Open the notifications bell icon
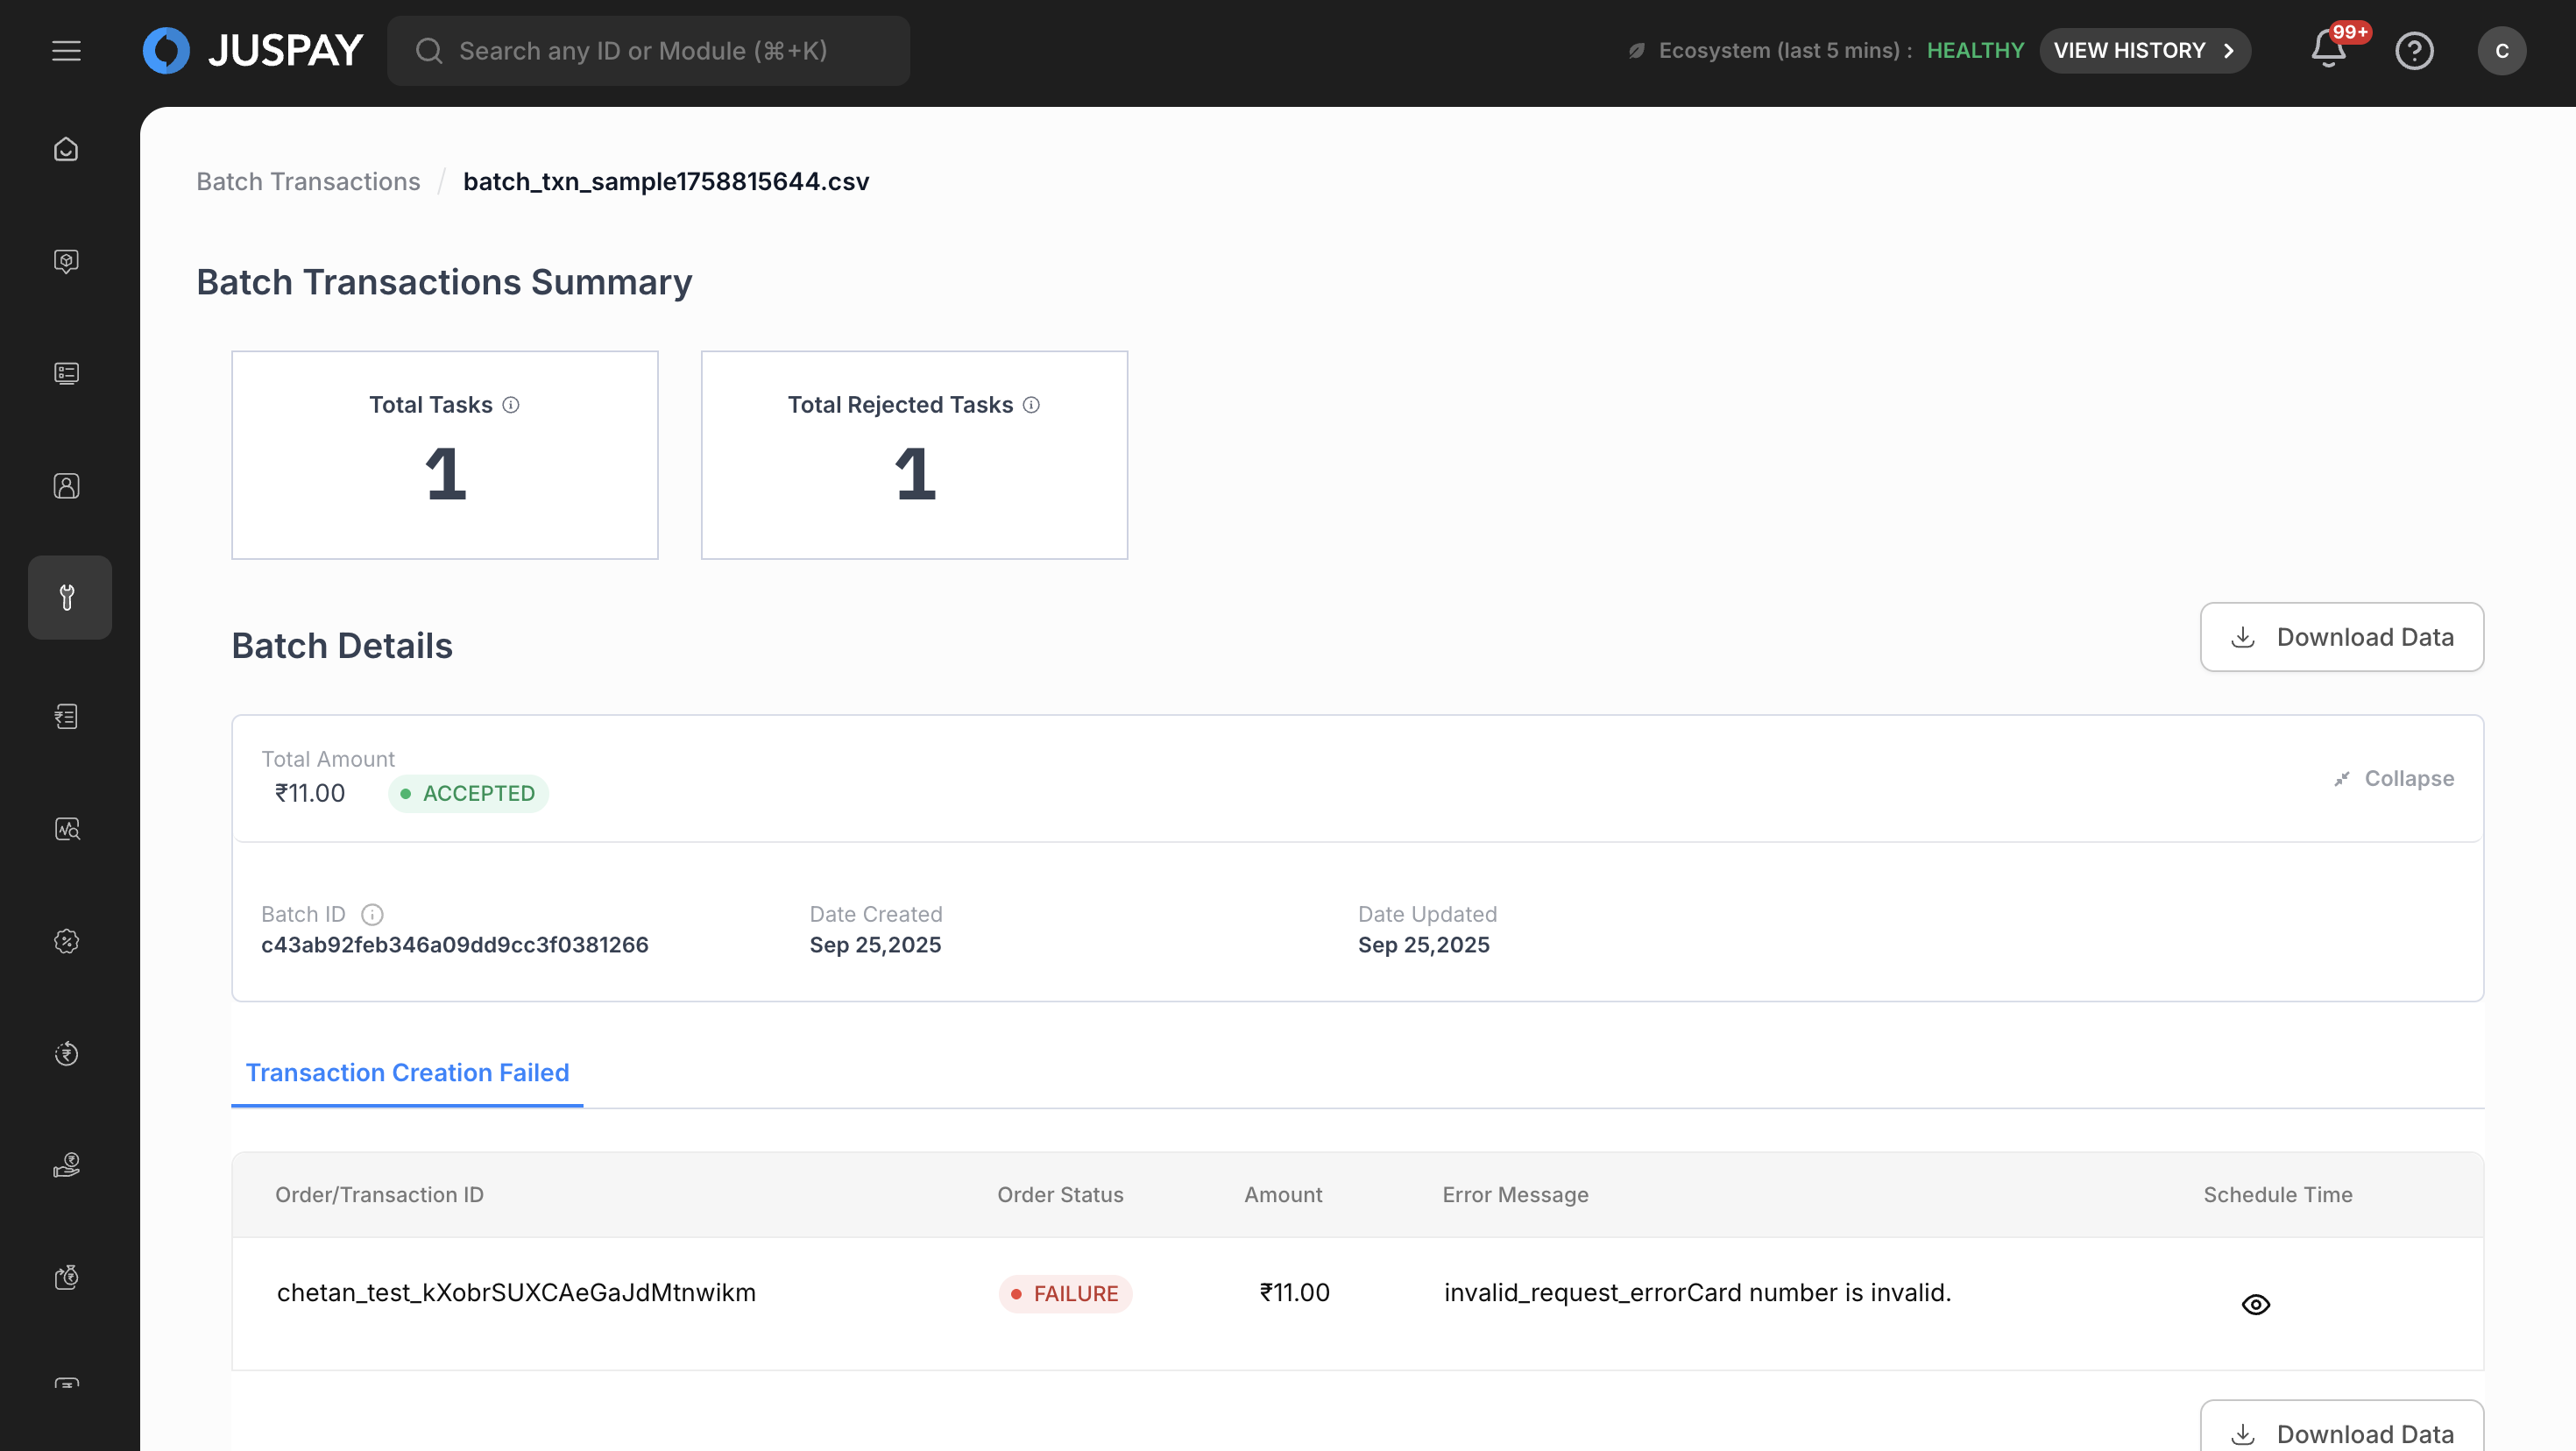This screenshot has height=1451, width=2576. click(x=2328, y=50)
